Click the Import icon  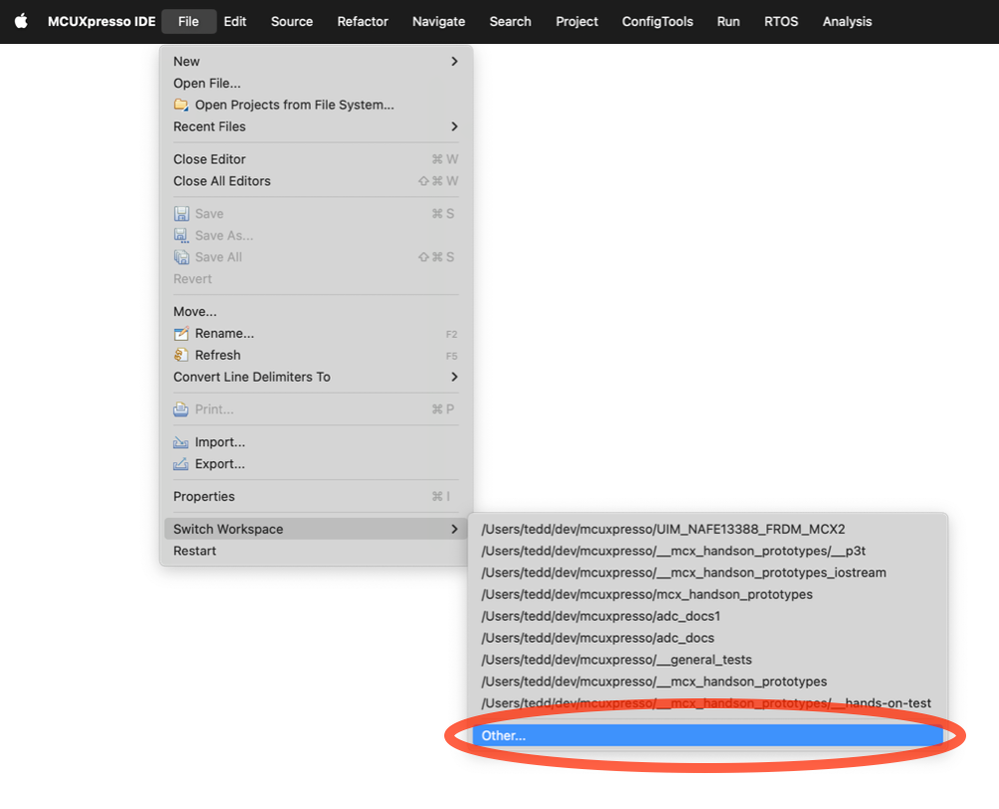pos(181,442)
